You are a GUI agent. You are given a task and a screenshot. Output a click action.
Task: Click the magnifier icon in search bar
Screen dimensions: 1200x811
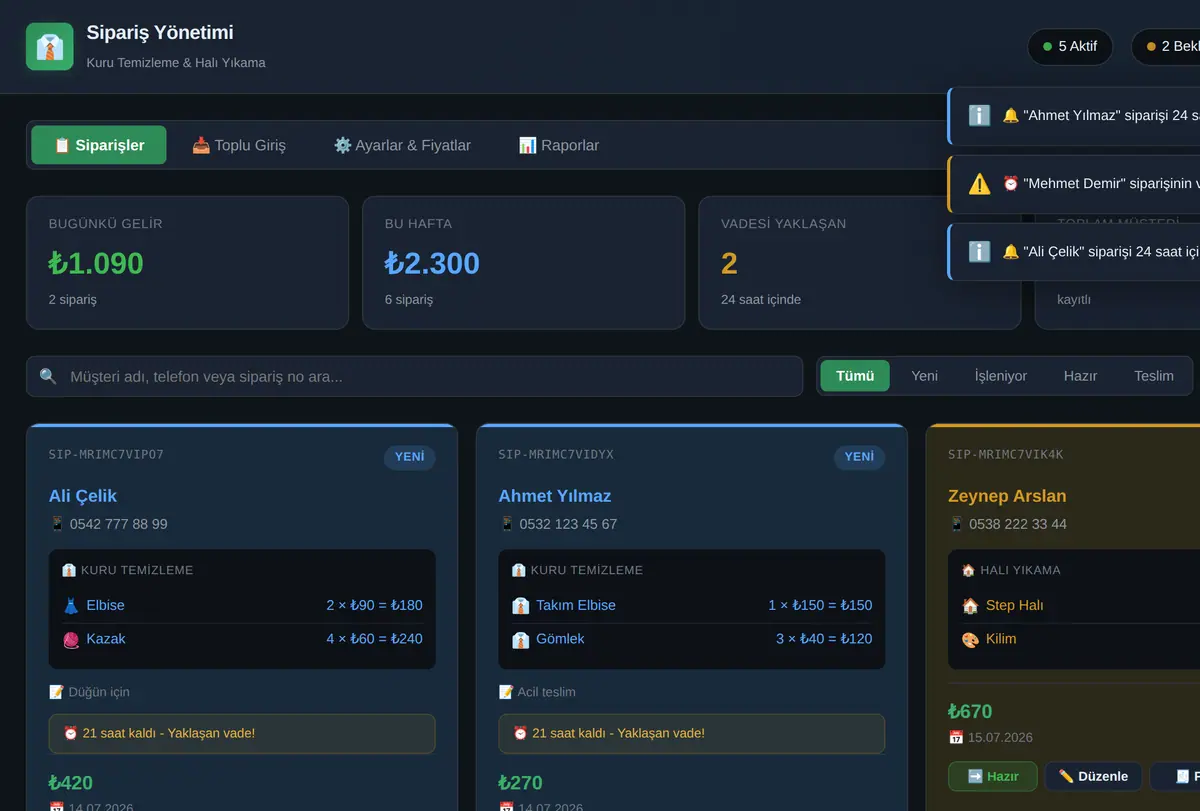(x=48, y=377)
